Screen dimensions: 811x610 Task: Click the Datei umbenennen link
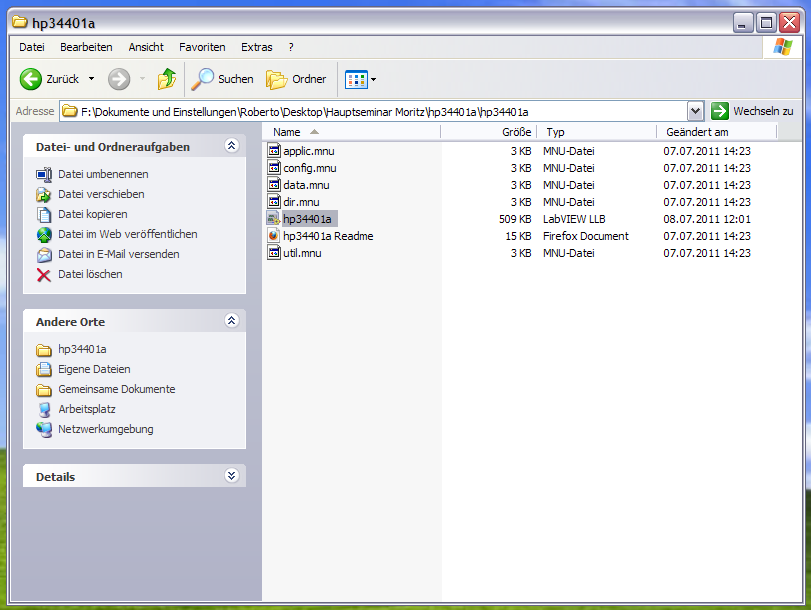click(x=103, y=174)
